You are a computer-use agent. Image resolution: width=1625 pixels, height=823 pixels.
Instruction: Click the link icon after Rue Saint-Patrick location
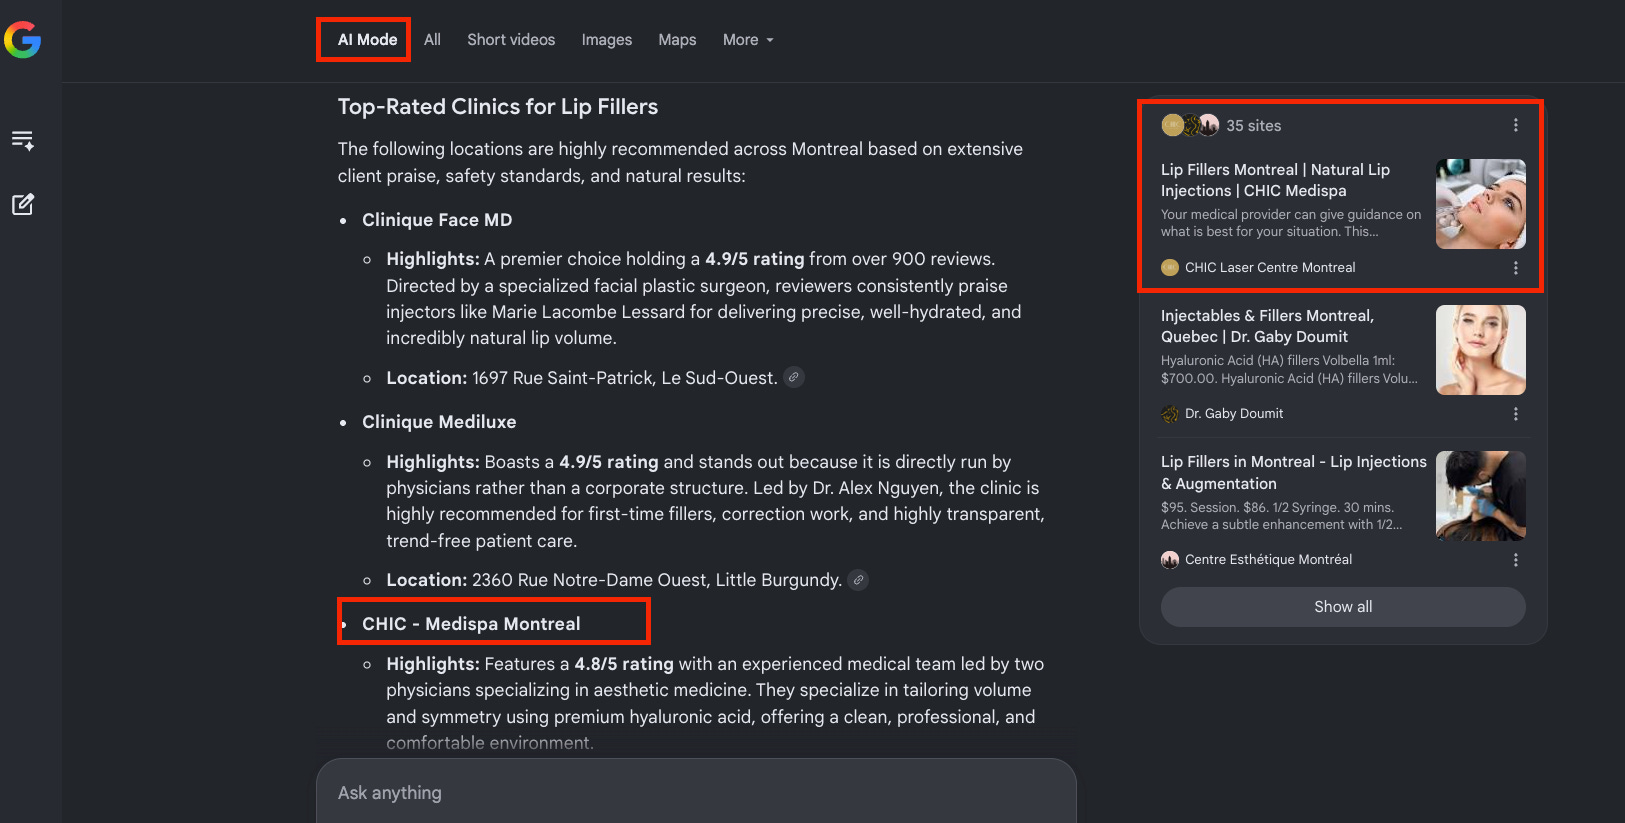coord(794,377)
